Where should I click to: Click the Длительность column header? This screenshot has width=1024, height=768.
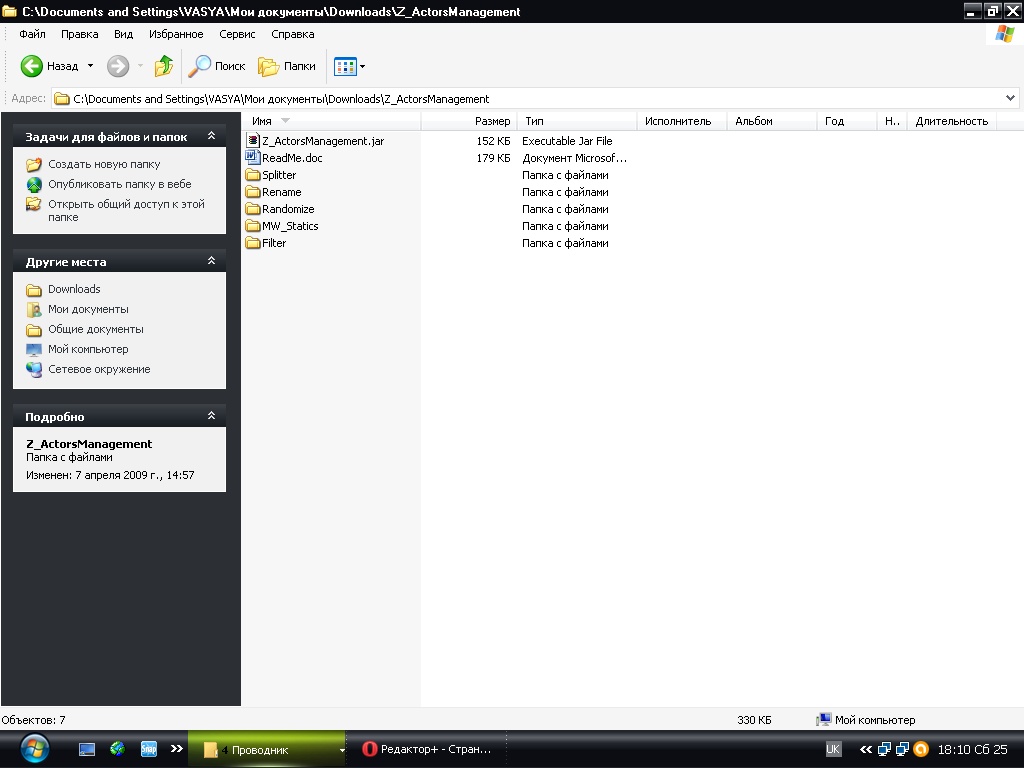[x=952, y=121]
